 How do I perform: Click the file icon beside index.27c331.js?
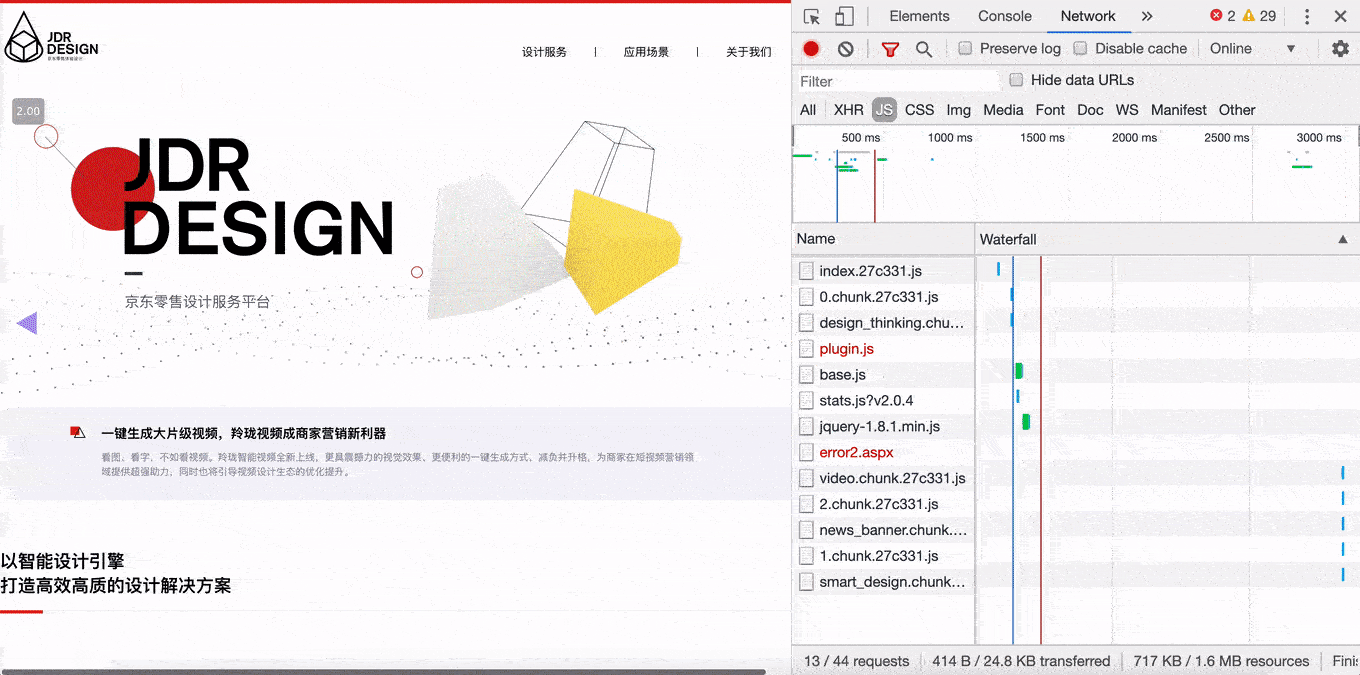(806, 271)
